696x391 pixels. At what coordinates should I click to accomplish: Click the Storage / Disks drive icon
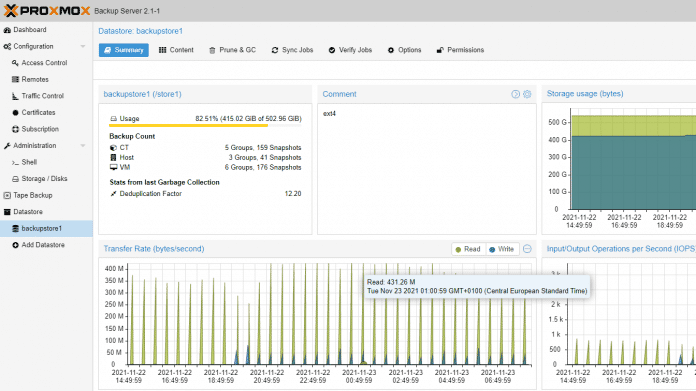click(15, 179)
